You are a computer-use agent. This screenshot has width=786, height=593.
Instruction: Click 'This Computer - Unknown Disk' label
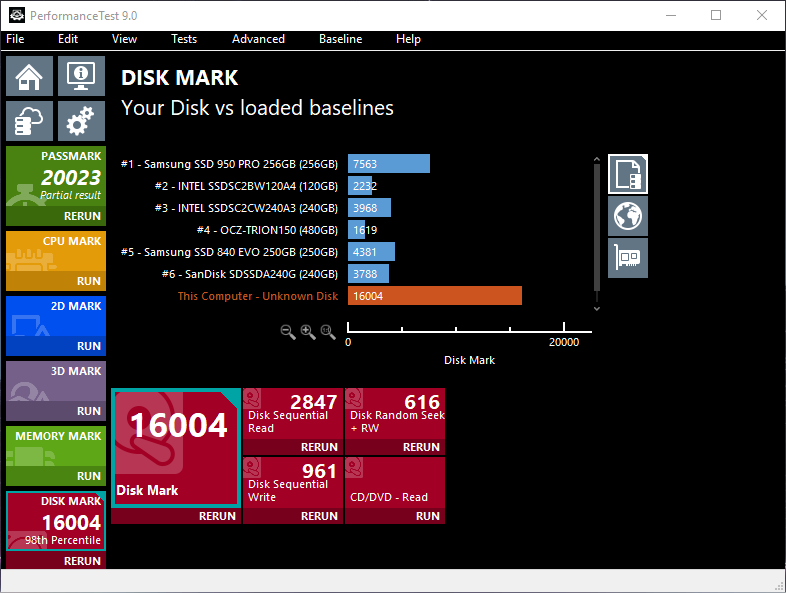click(258, 296)
